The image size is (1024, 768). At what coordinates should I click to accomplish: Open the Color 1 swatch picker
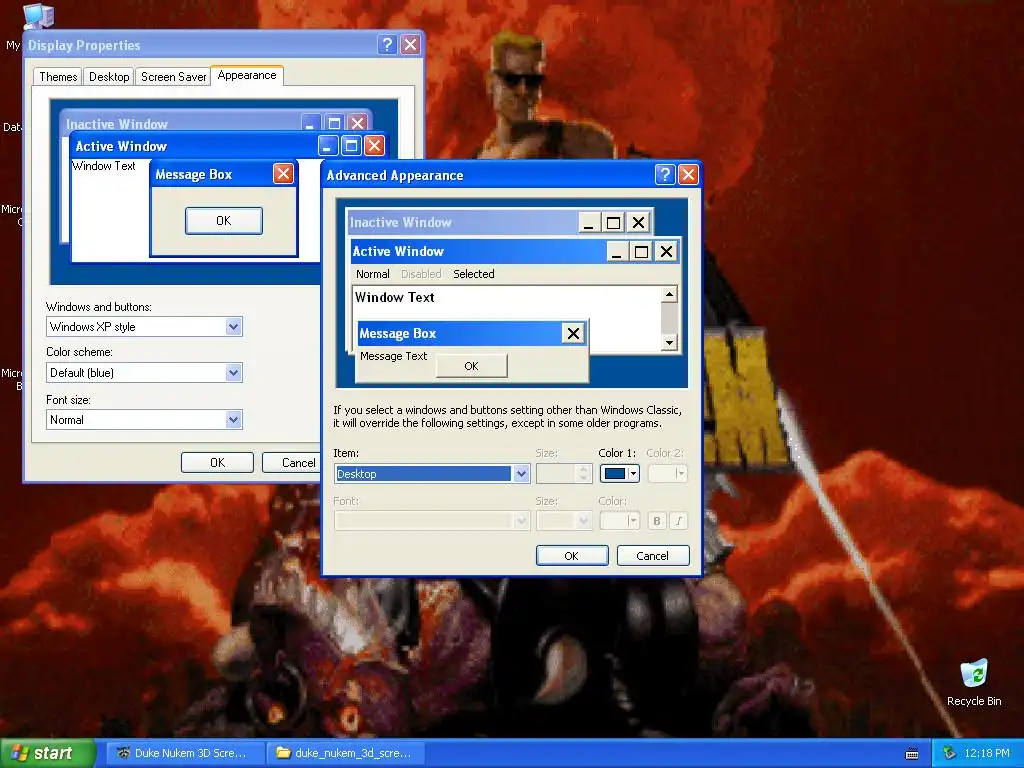click(x=619, y=473)
